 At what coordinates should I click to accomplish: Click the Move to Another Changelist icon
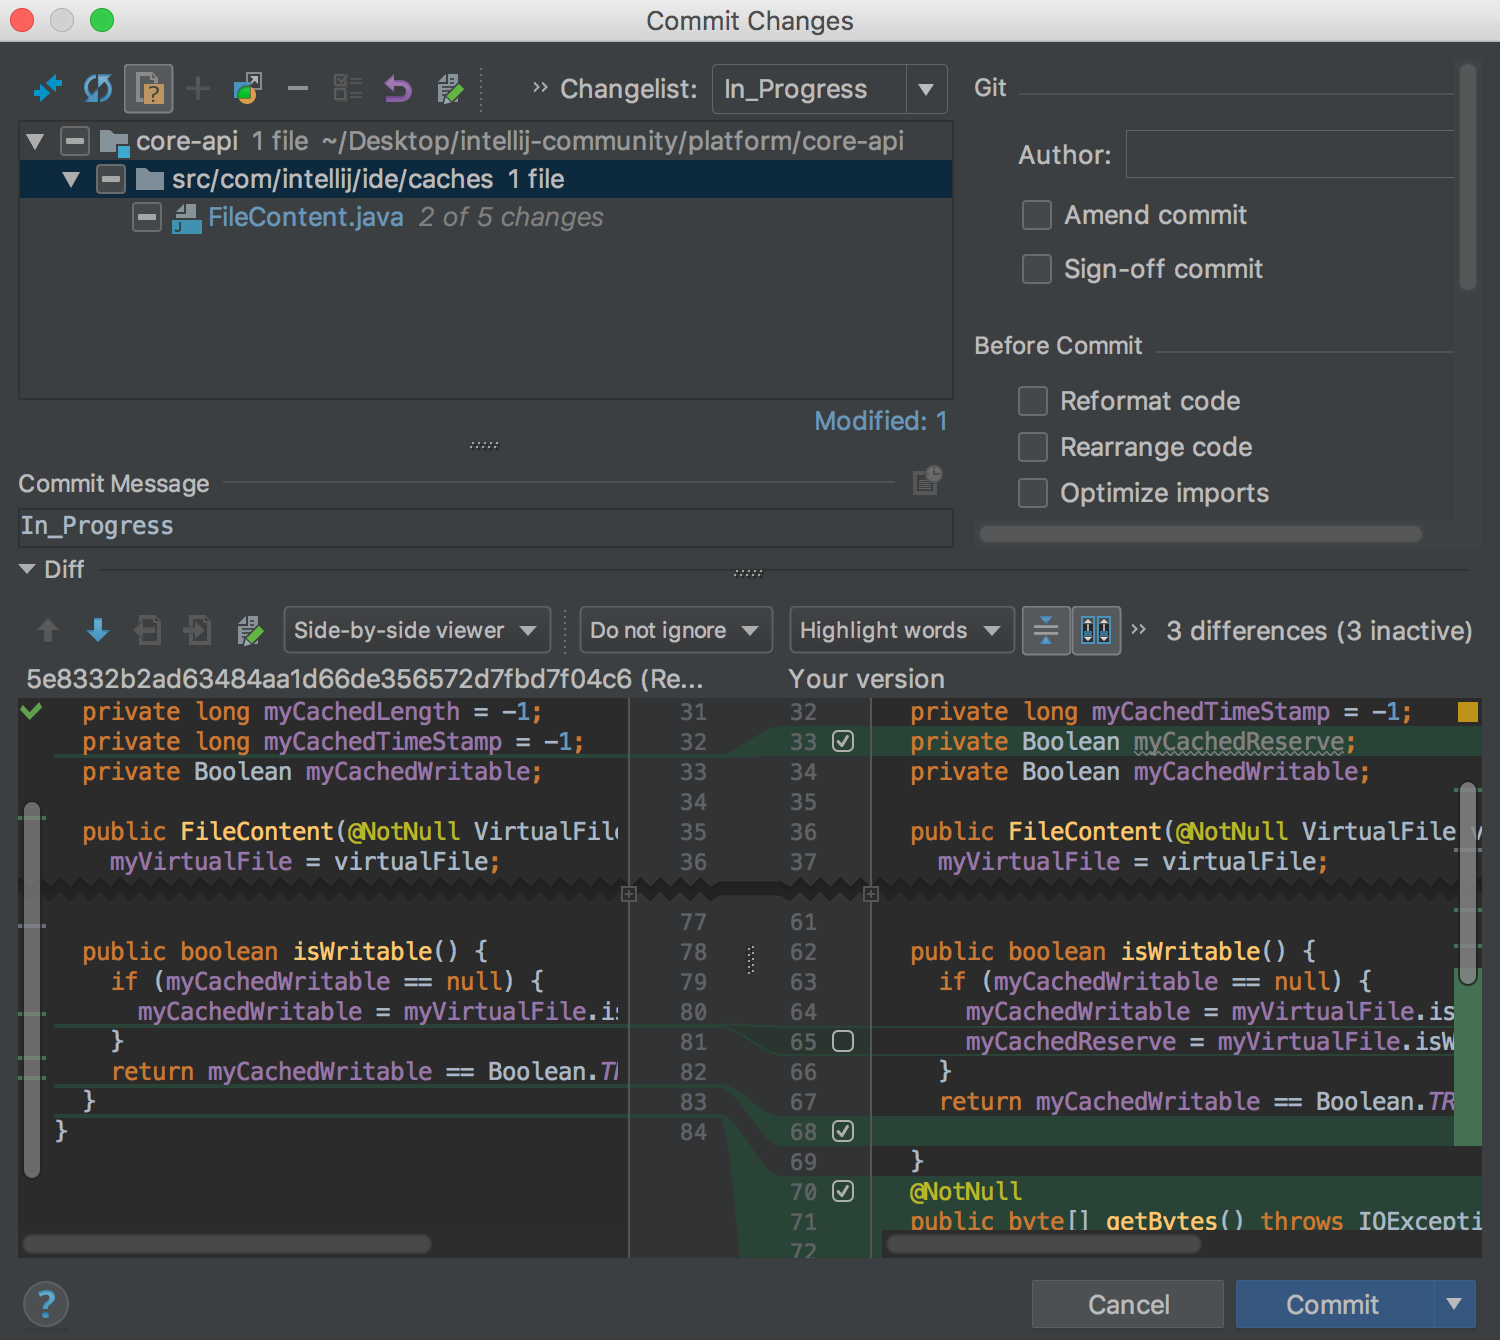247,89
